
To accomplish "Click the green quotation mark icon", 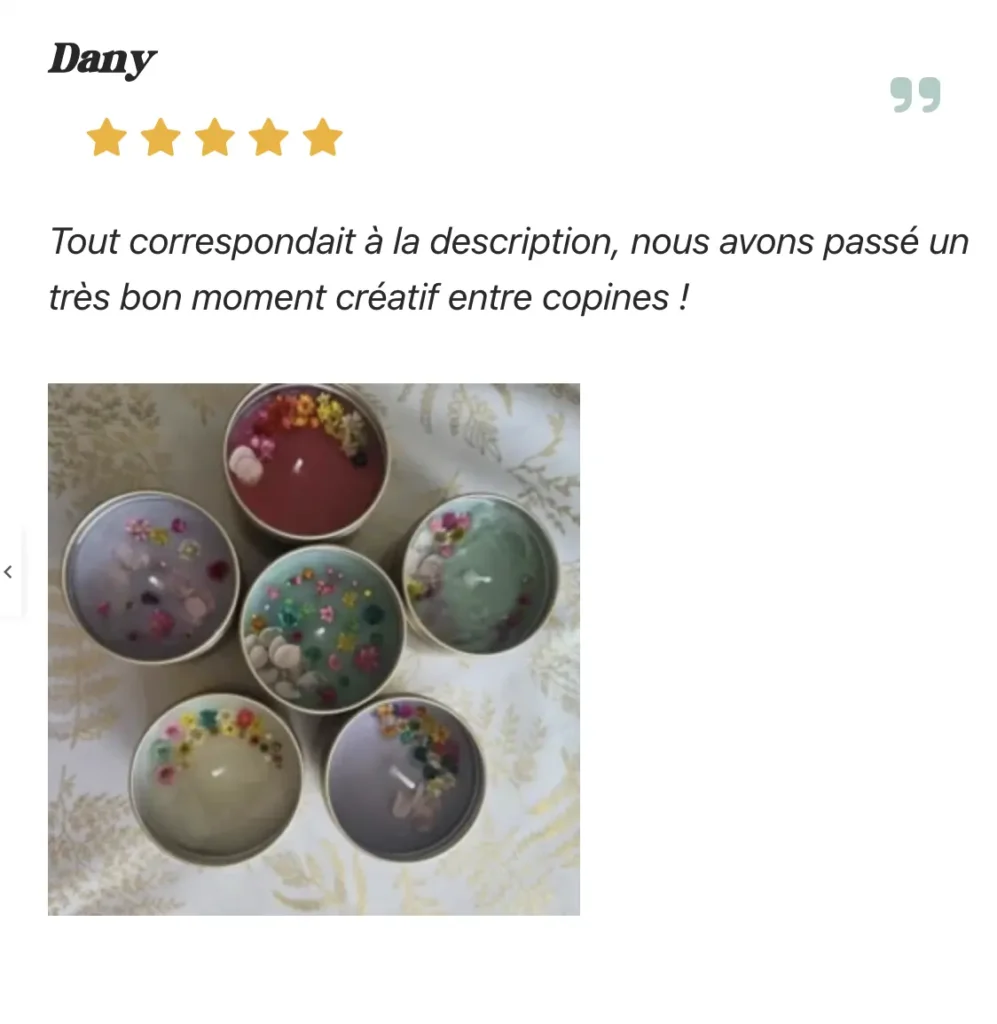I will click(915, 95).
